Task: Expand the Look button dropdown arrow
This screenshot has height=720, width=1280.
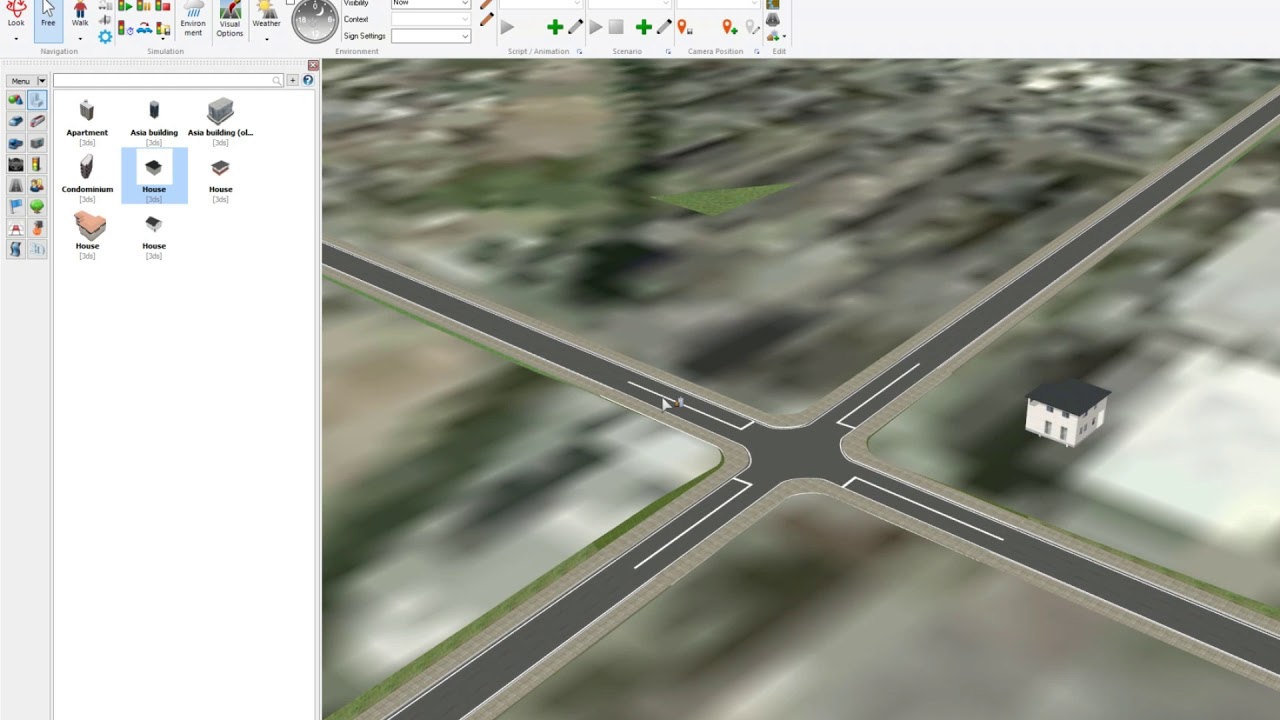Action: tap(16, 39)
